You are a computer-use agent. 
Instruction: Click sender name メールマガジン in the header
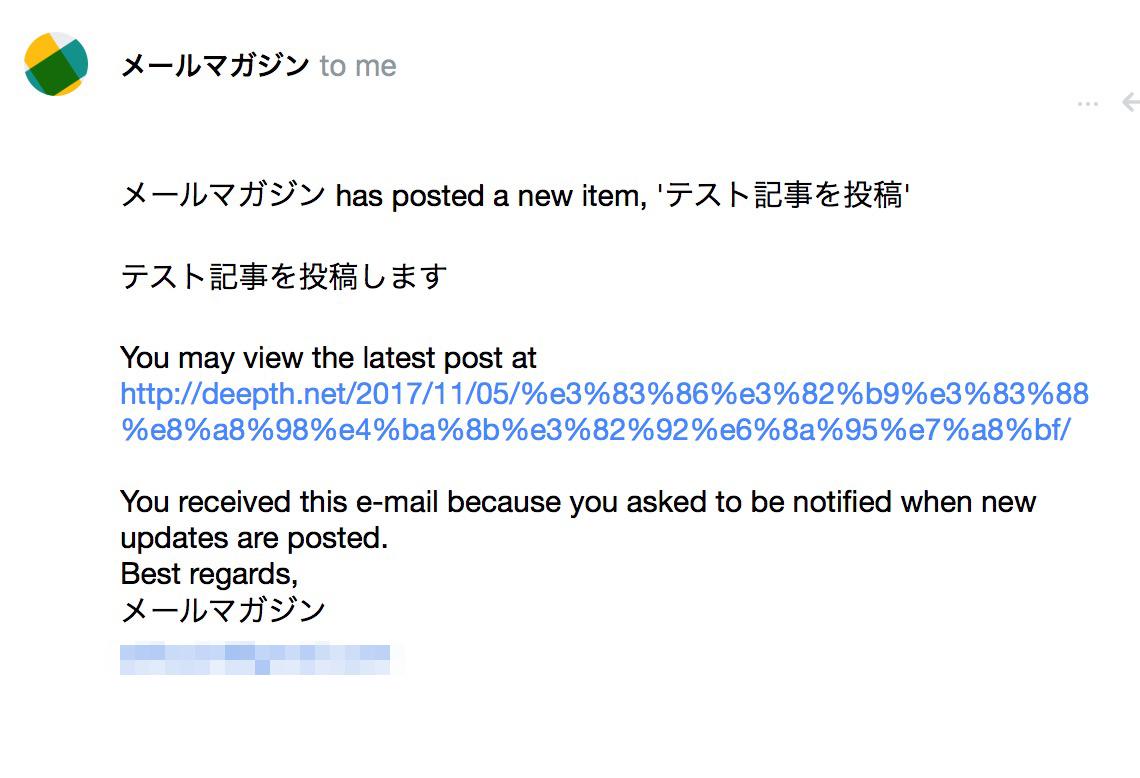point(215,66)
